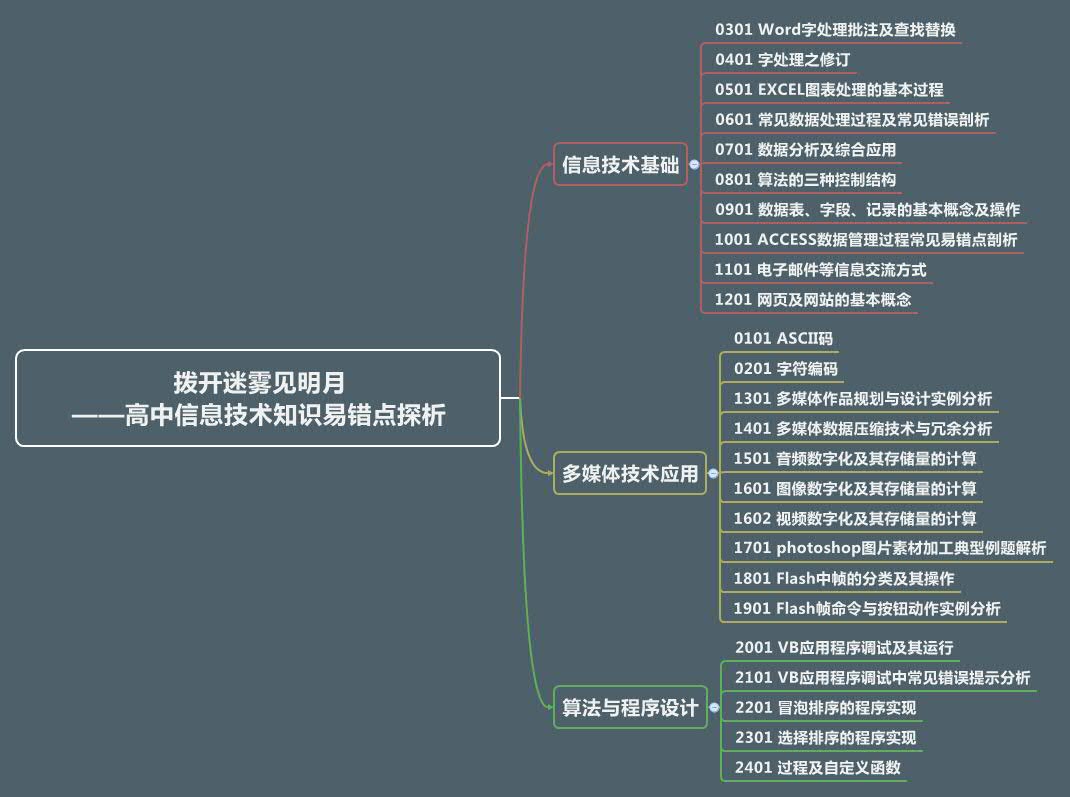Collapse the 多媒体技术应用 branch

pyautogui.click(x=712, y=474)
